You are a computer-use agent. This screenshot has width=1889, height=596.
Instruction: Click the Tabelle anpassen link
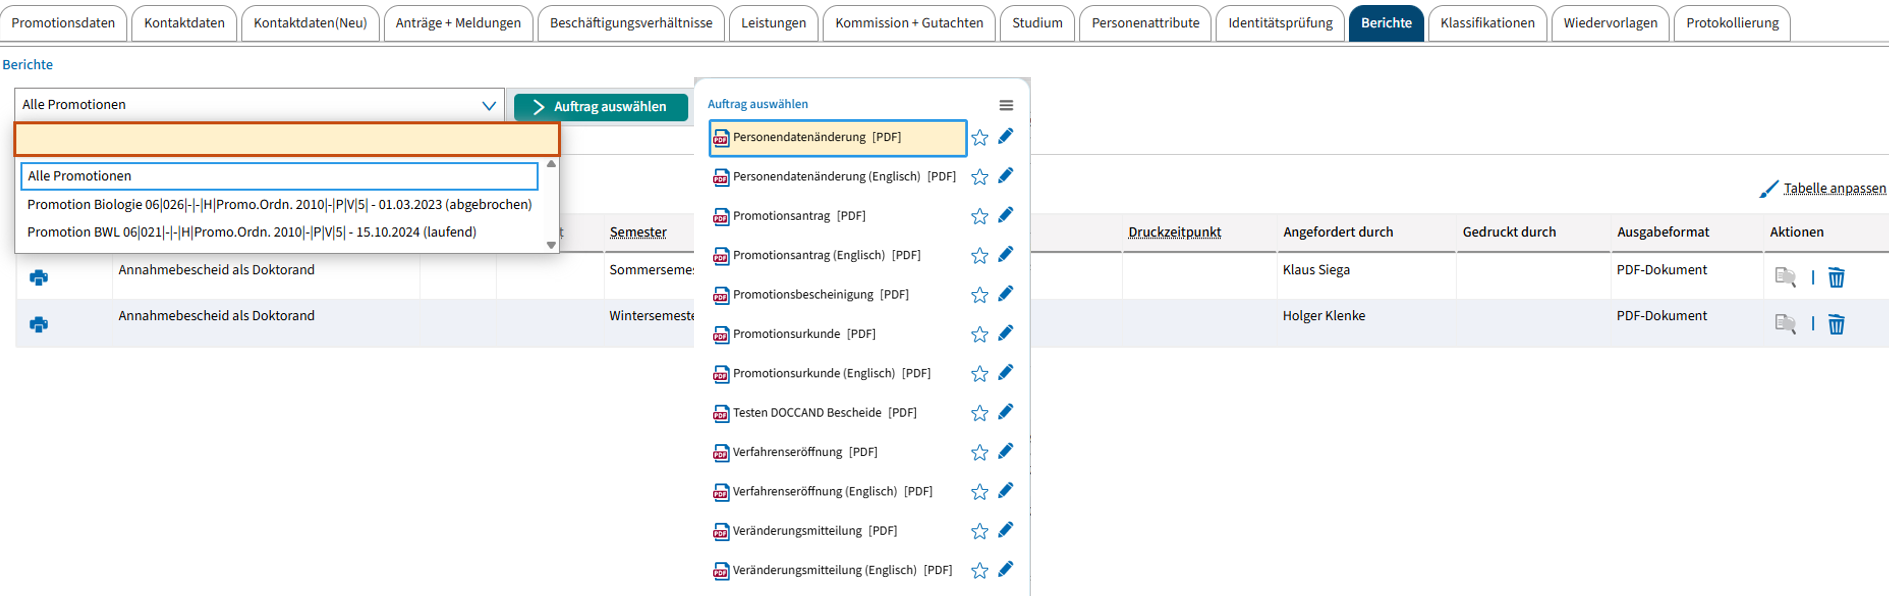pyautogui.click(x=1834, y=189)
